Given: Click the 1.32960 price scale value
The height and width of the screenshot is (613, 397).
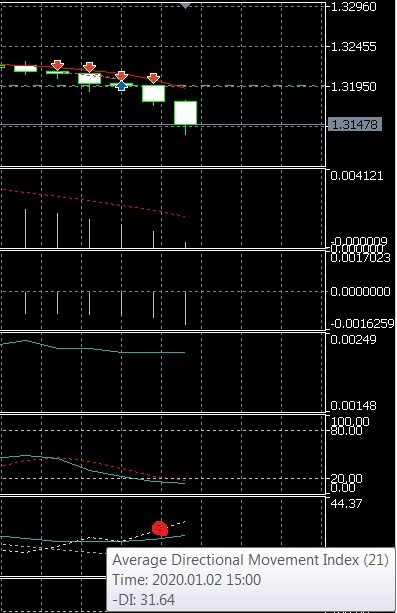Looking at the screenshot, I should click(353, 7).
